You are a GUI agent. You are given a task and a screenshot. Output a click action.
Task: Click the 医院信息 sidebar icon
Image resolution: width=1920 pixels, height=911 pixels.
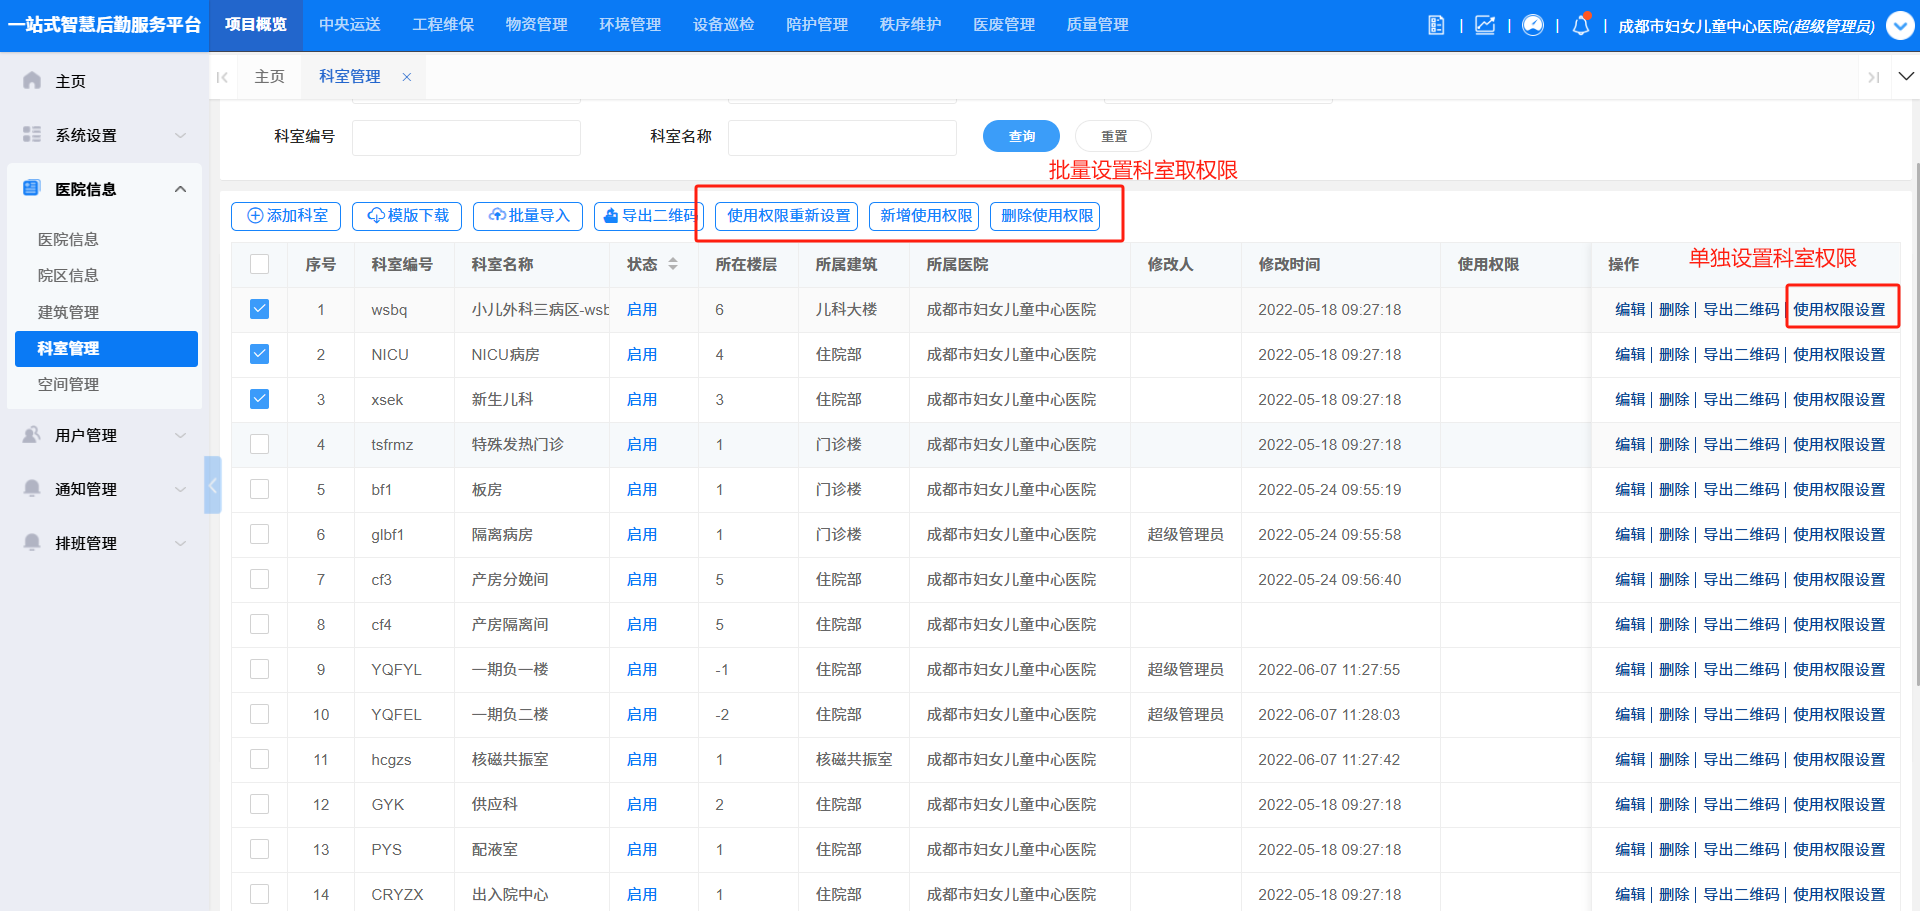[32, 188]
